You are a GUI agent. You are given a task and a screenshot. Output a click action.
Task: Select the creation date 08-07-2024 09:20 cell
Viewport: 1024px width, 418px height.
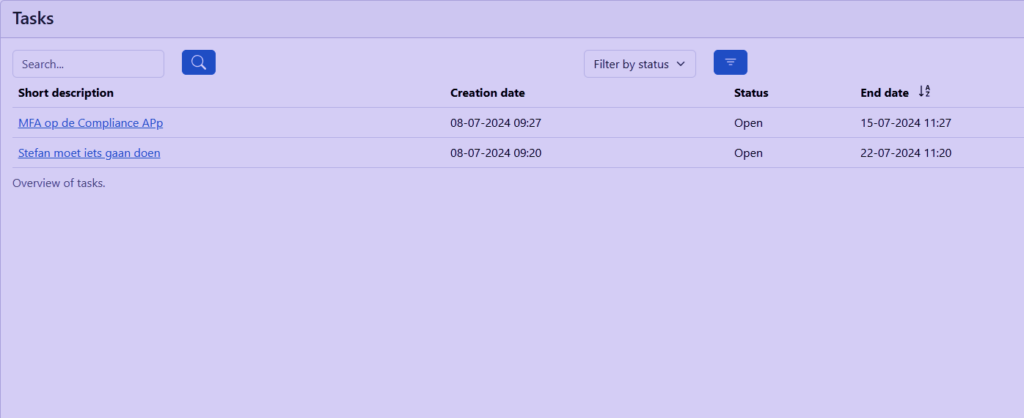[x=496, y=153]
